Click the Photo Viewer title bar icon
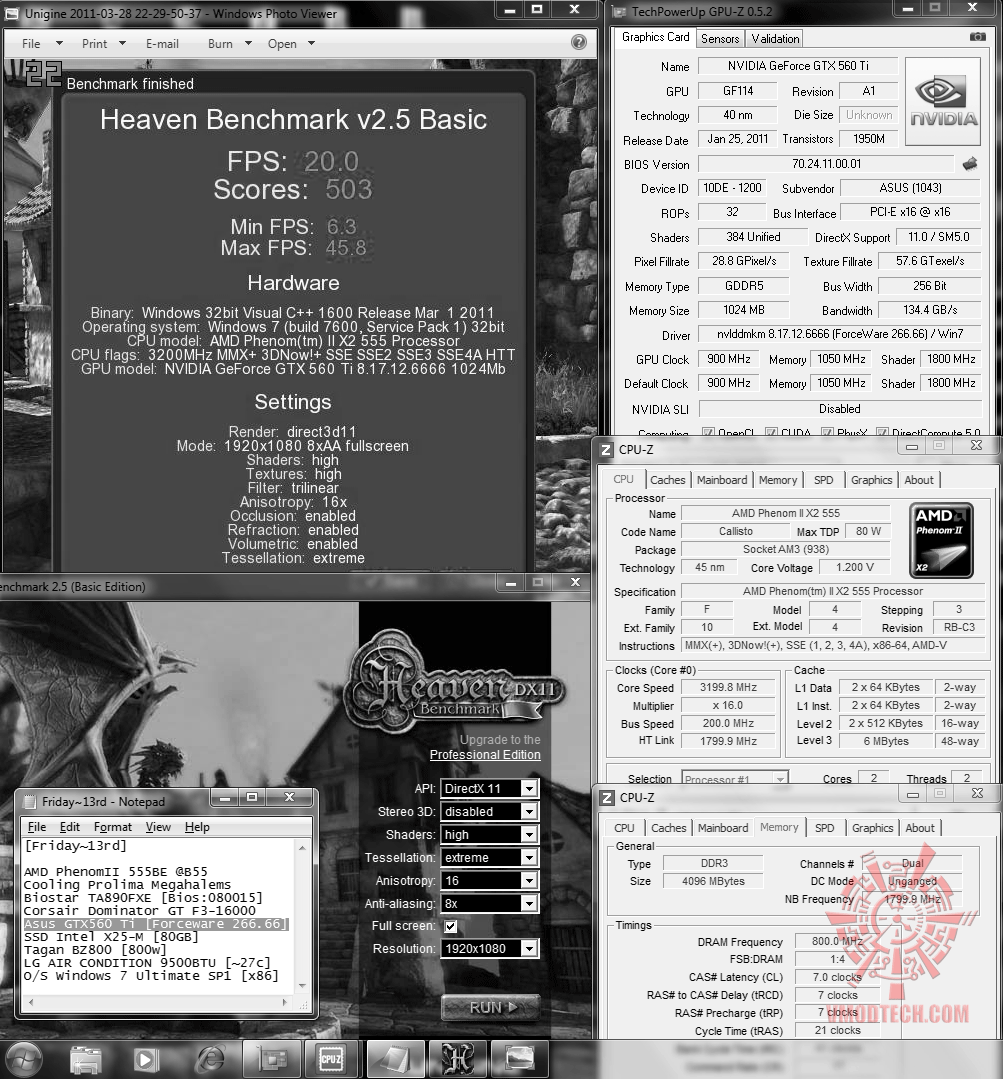Screen dimensions: 1003x1079 pyautogui.click(x=12, y=13)
